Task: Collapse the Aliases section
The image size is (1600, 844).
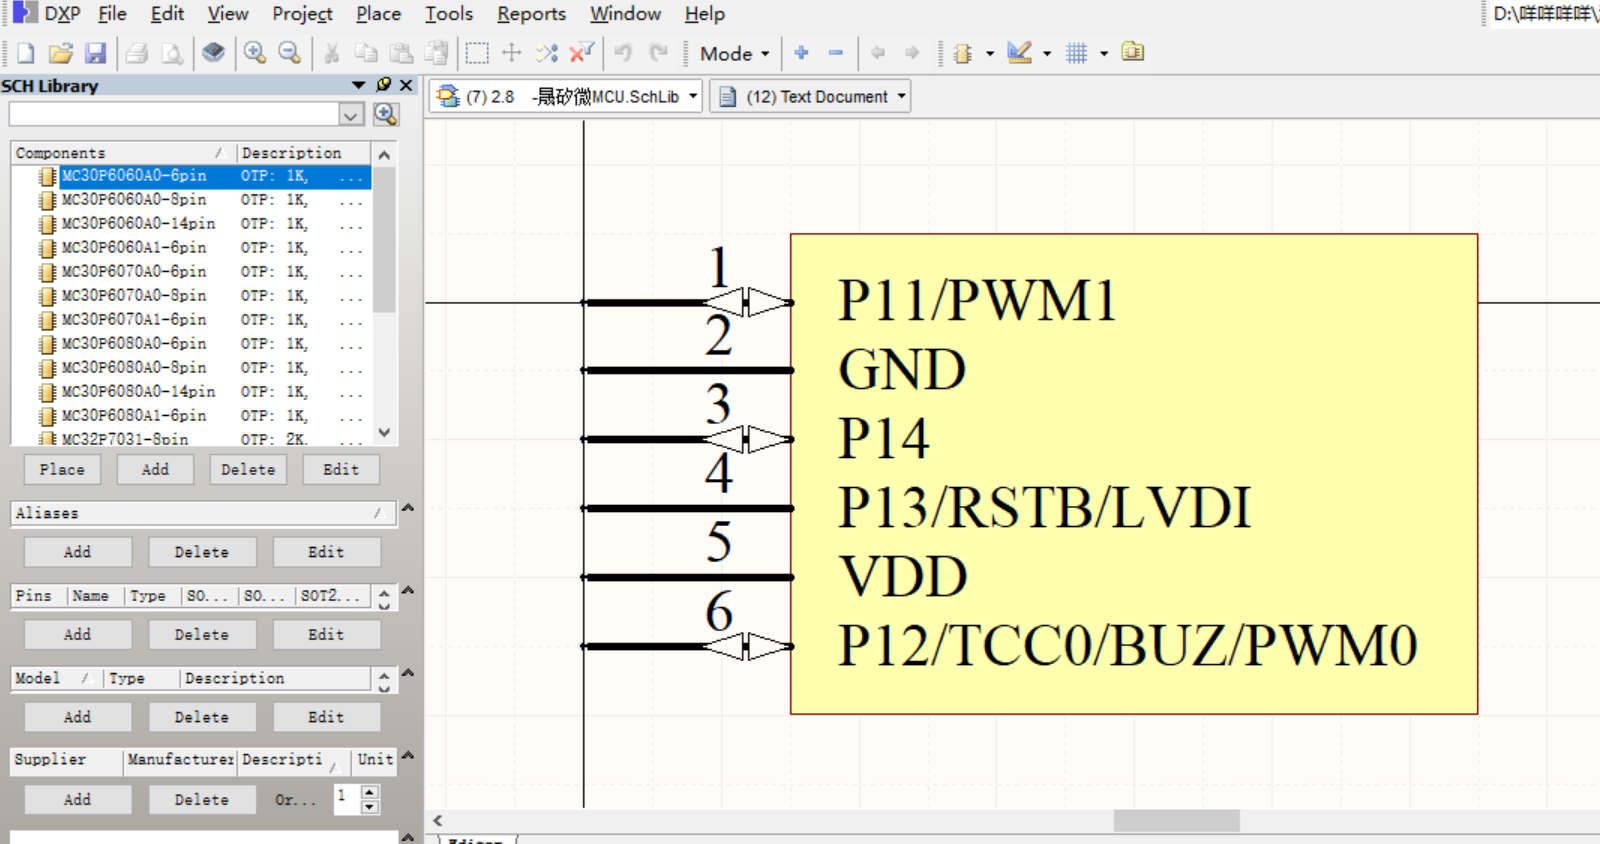Action: [x=408, y=508]
